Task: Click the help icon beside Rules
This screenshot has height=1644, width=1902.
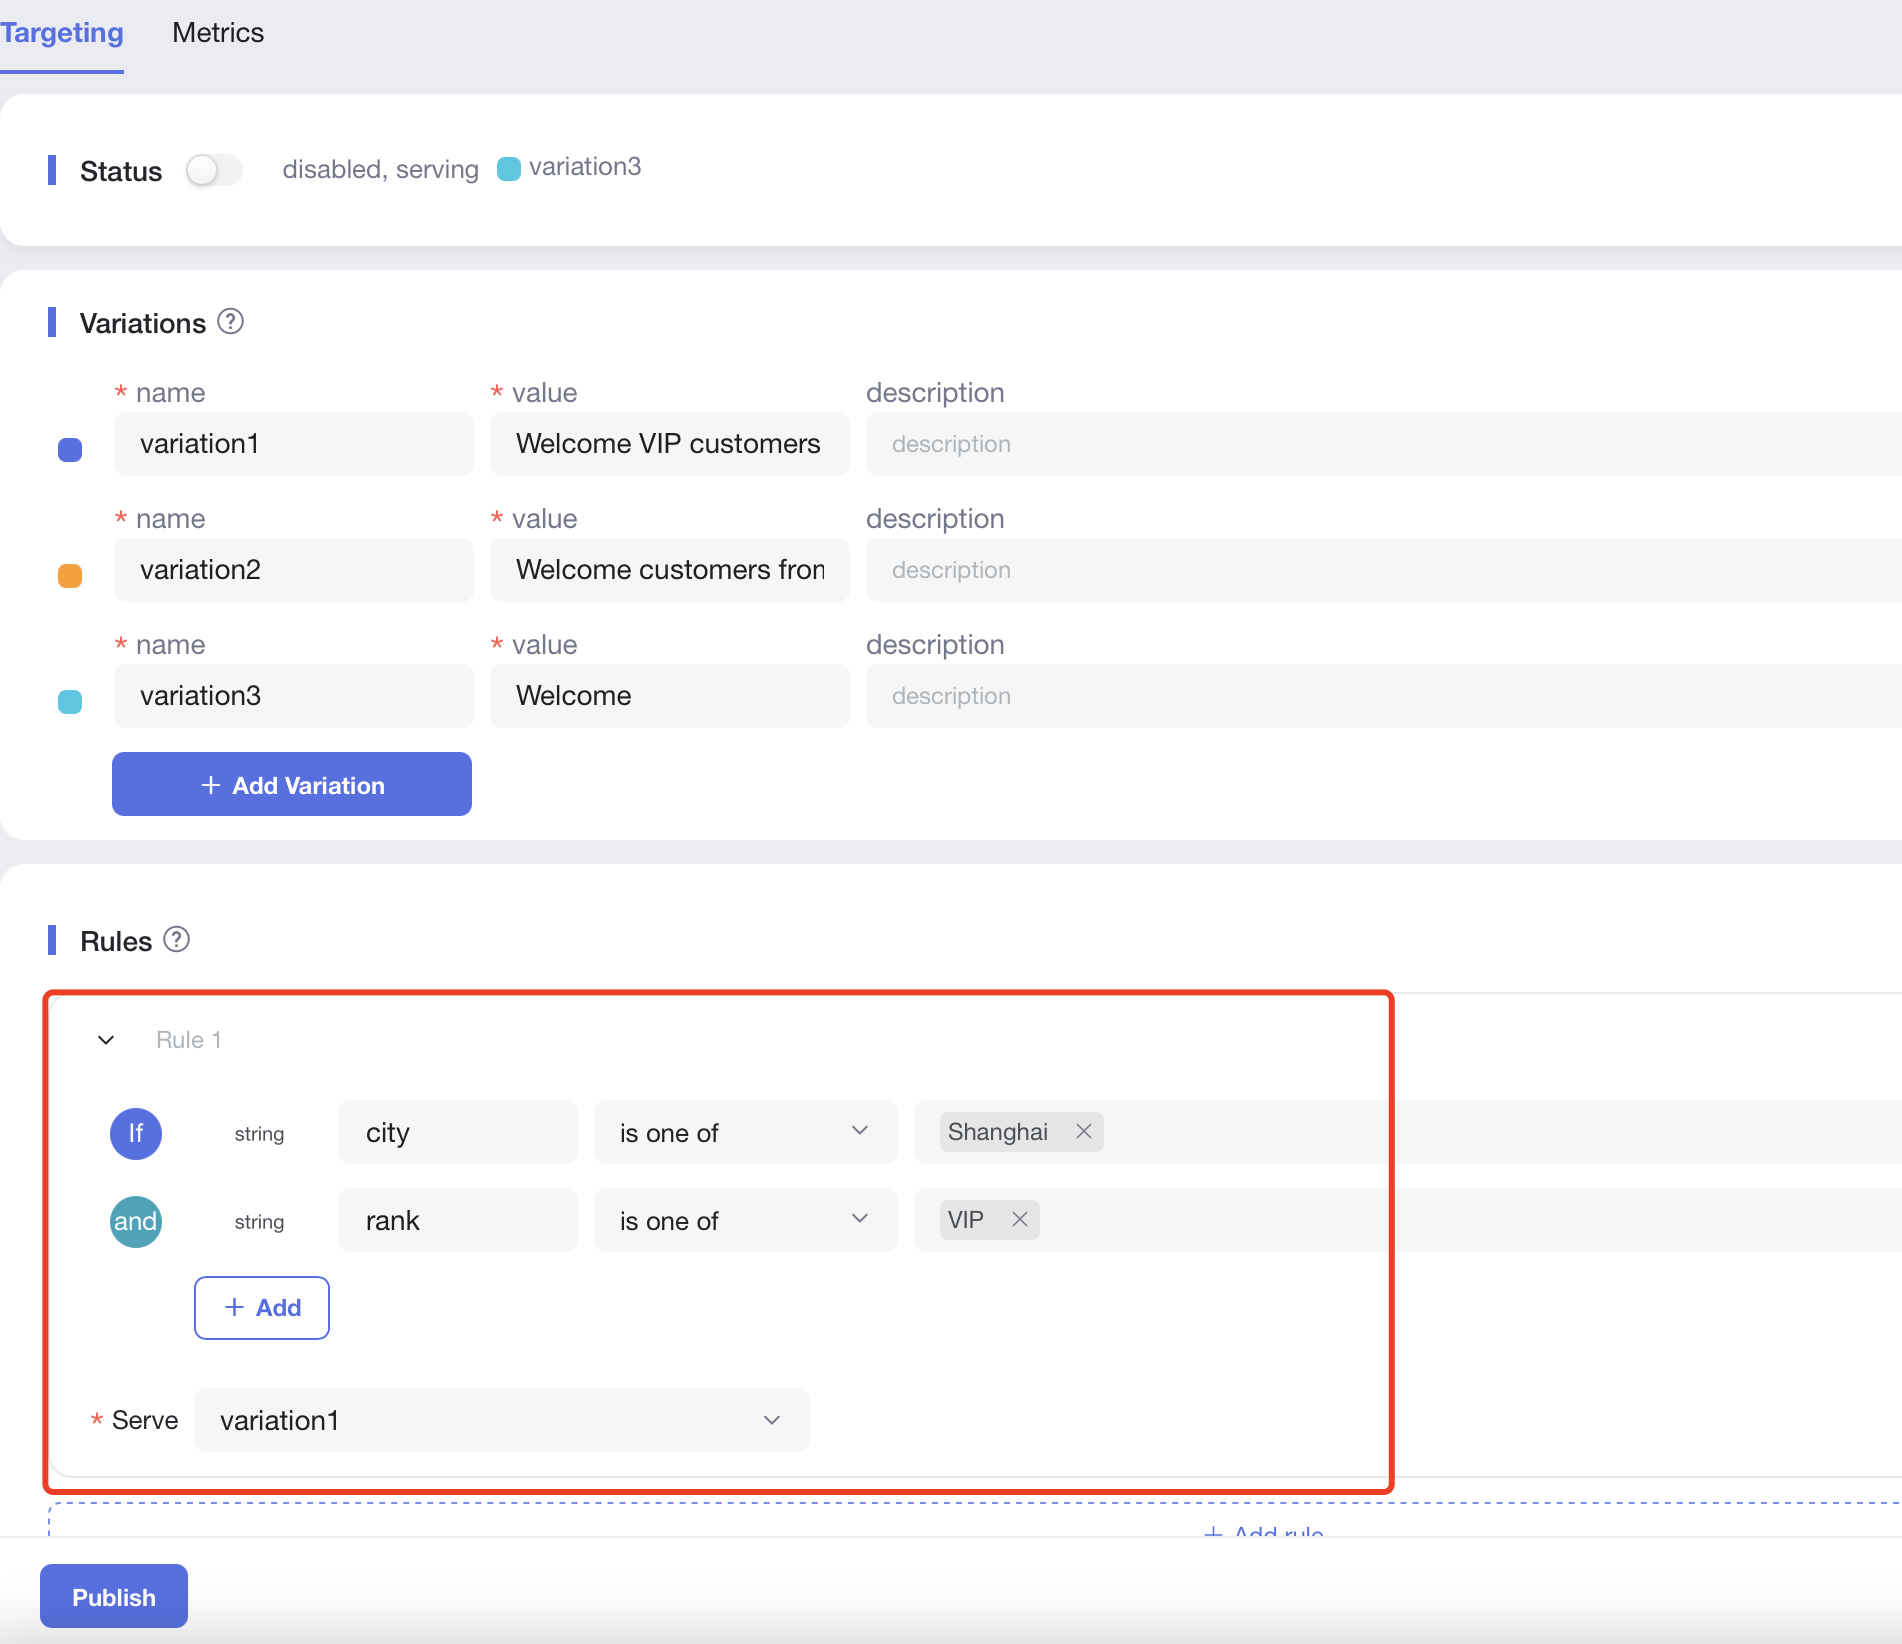Action: click(176, 940)
